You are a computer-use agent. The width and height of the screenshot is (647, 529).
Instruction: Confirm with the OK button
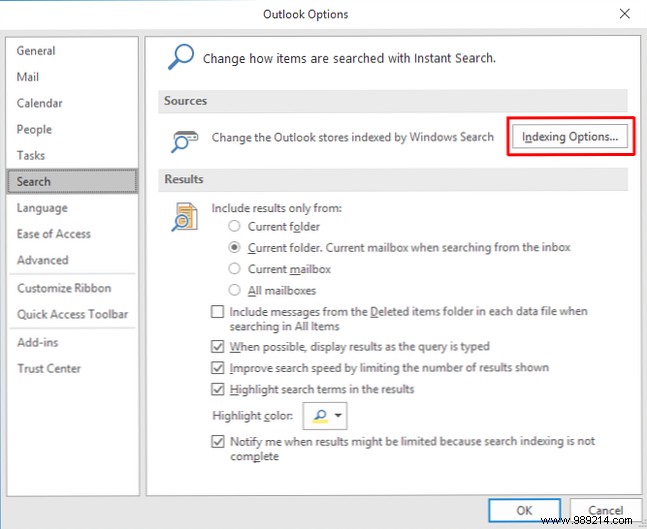click(x=524, y=510)
